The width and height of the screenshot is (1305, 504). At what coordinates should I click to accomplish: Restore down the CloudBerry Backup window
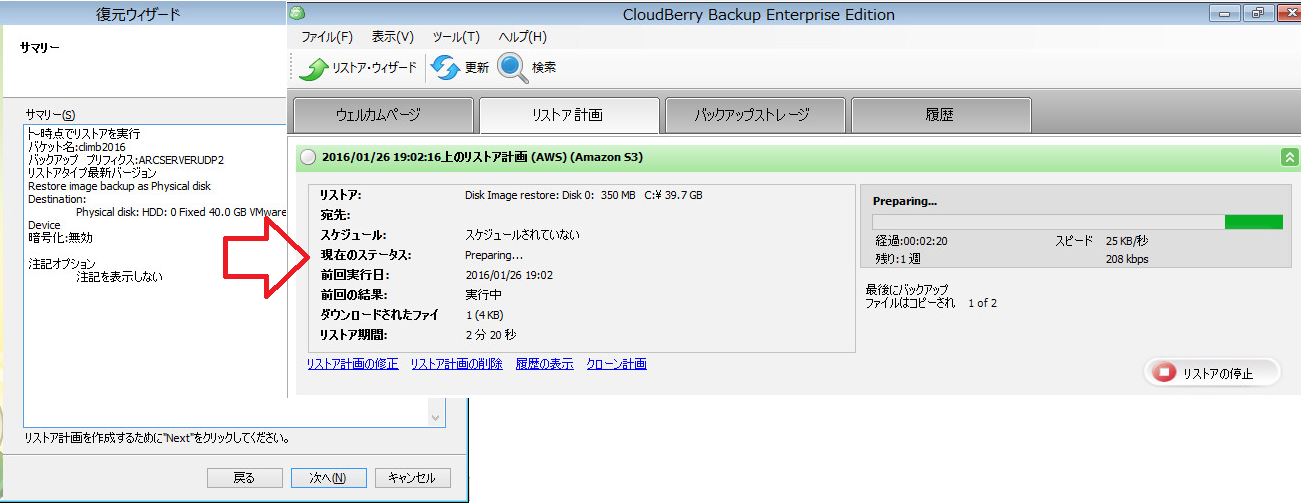1257,13
